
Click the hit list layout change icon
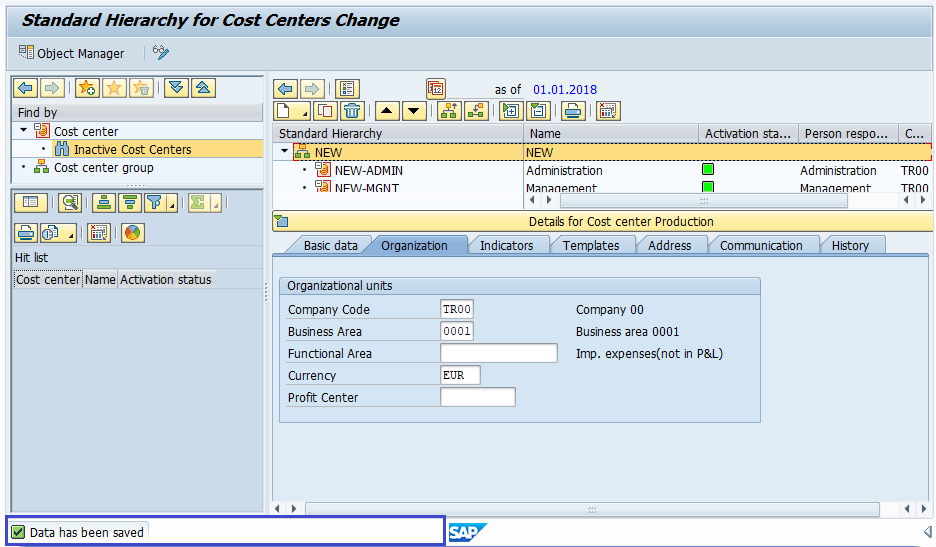click(98, 233)
